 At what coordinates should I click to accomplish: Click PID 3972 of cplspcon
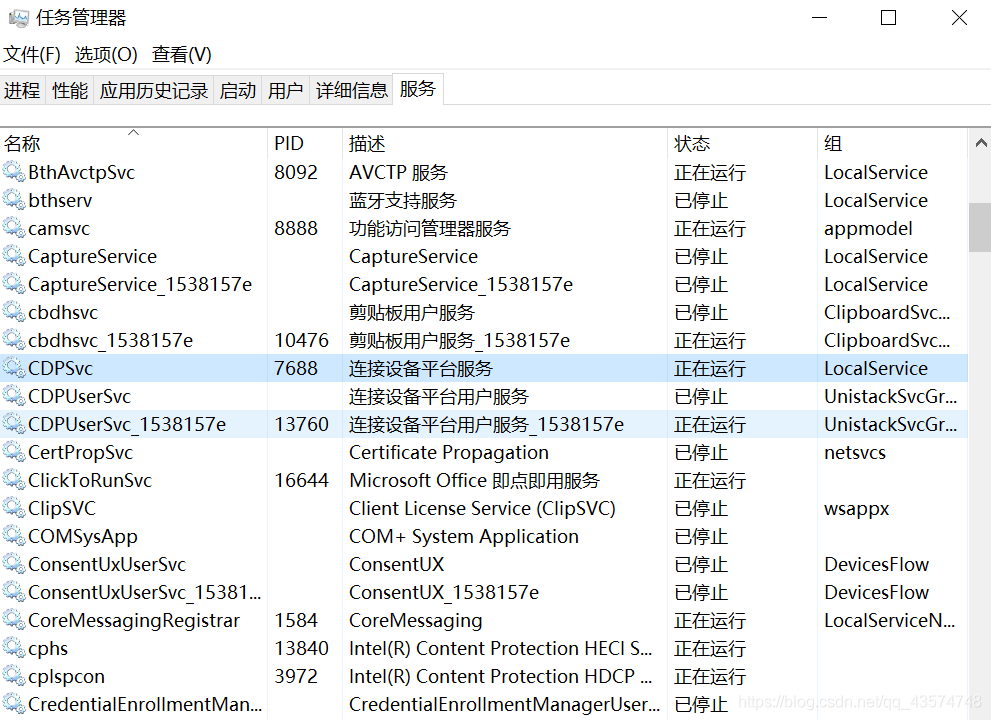296,676
